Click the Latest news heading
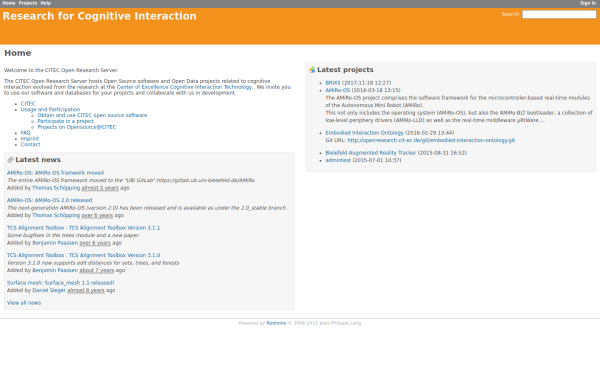Screen dimensions: 600x375 (x=38, y=160)
